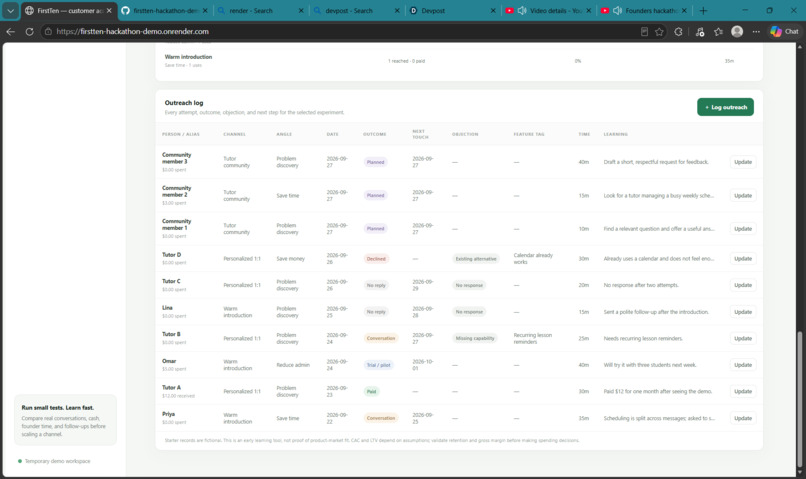Image resolution: width=806 pixels, height=479 pixels.
Task: Update the Tutor B row
Action: click(743, 338)
